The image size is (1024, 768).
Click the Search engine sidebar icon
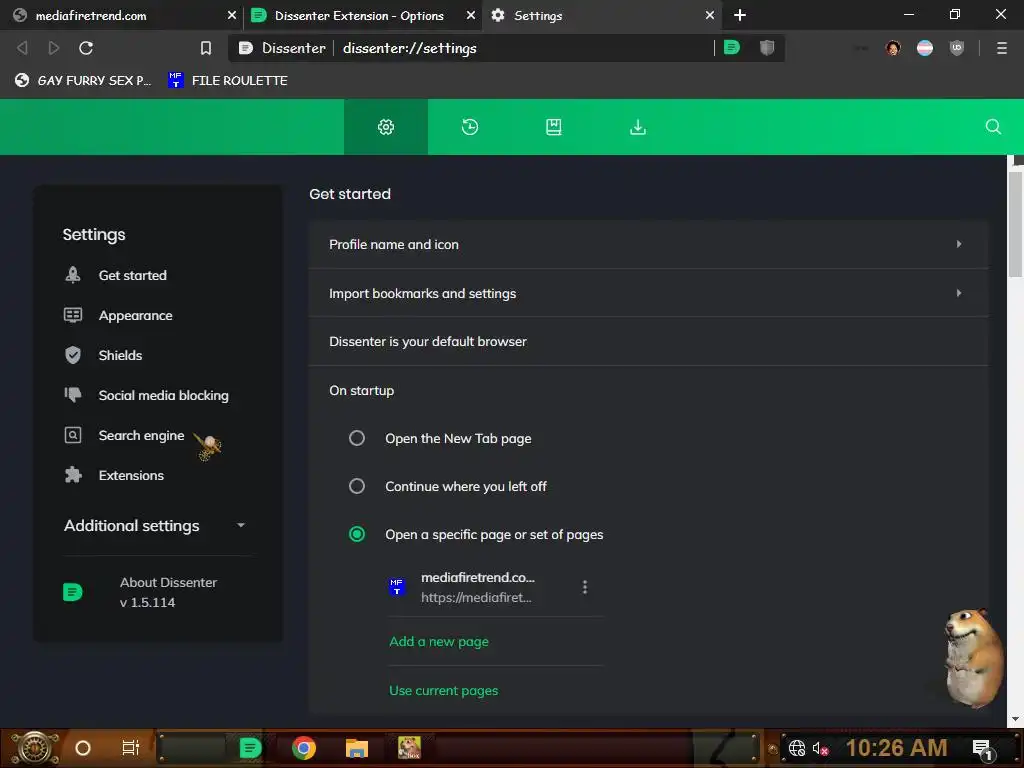coord(72,435)
